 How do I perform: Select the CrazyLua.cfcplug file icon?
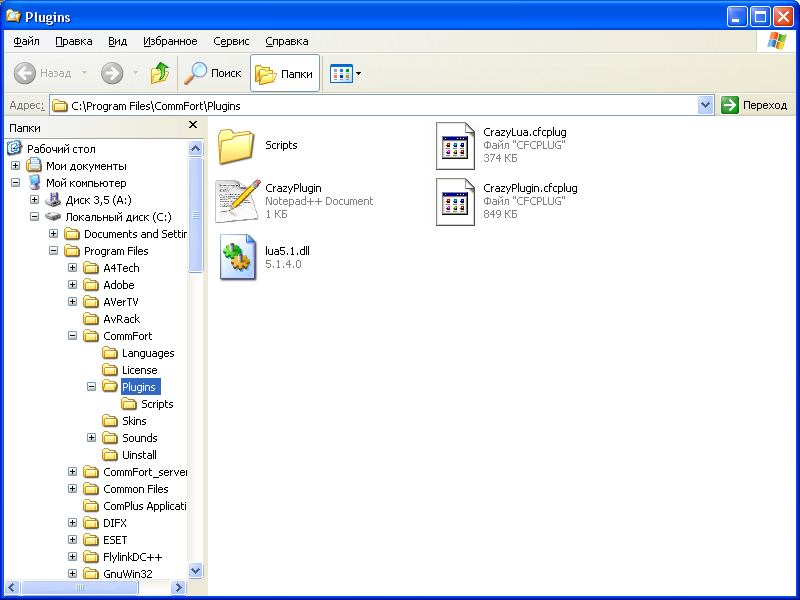(455, 145)
